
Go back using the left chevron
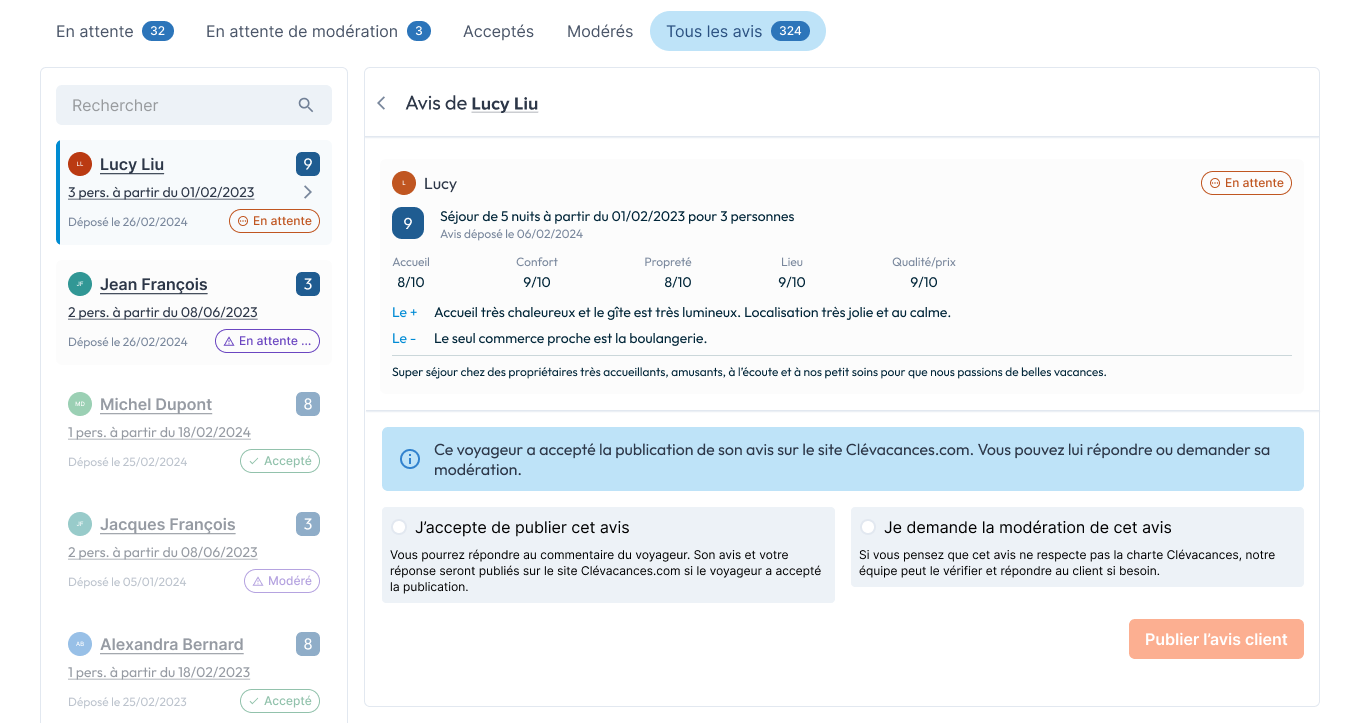tap(381, 103)
